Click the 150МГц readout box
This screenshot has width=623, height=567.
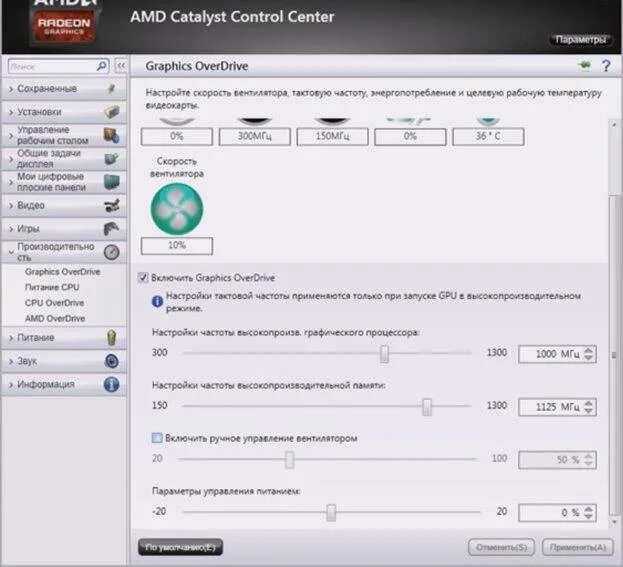(x=332, y=136)
